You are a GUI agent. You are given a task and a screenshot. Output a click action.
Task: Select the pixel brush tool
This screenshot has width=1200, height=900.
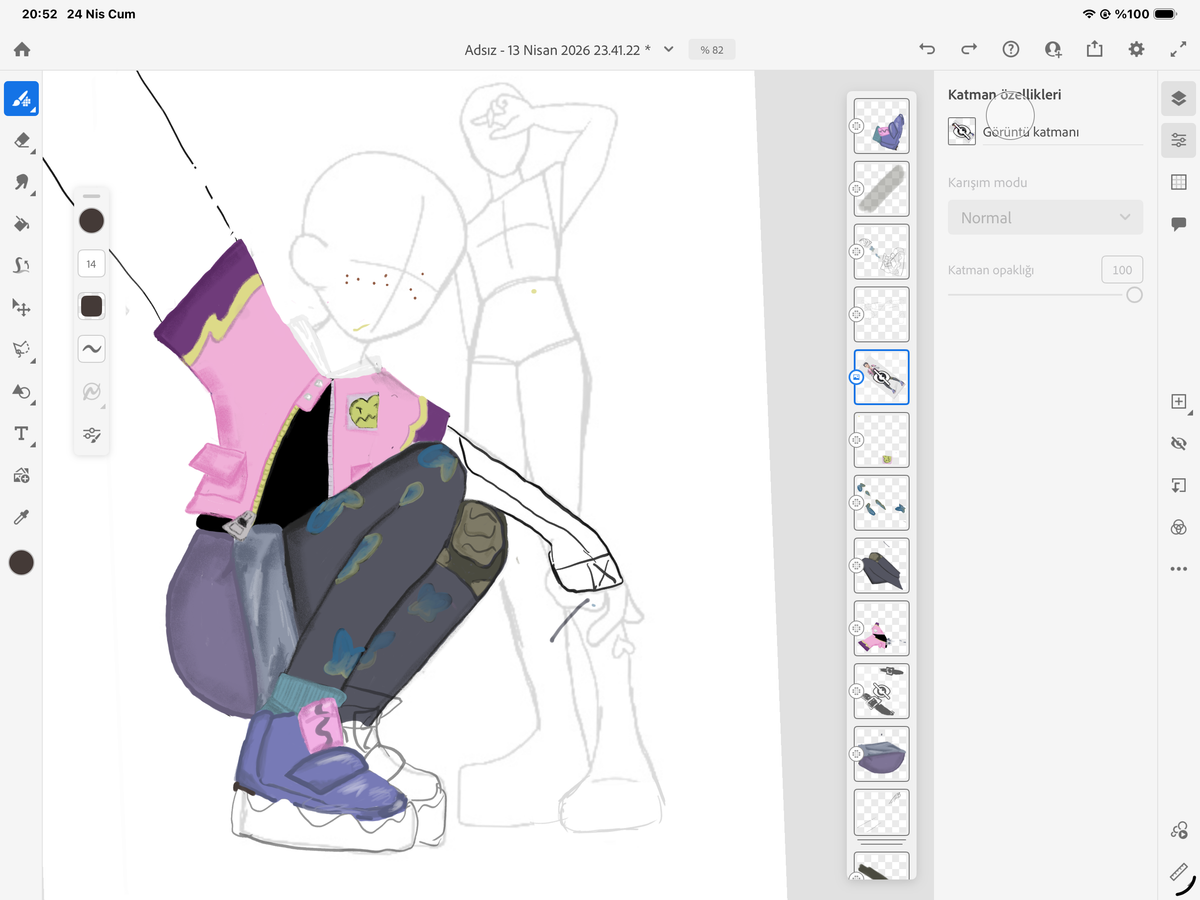(21, 98)
